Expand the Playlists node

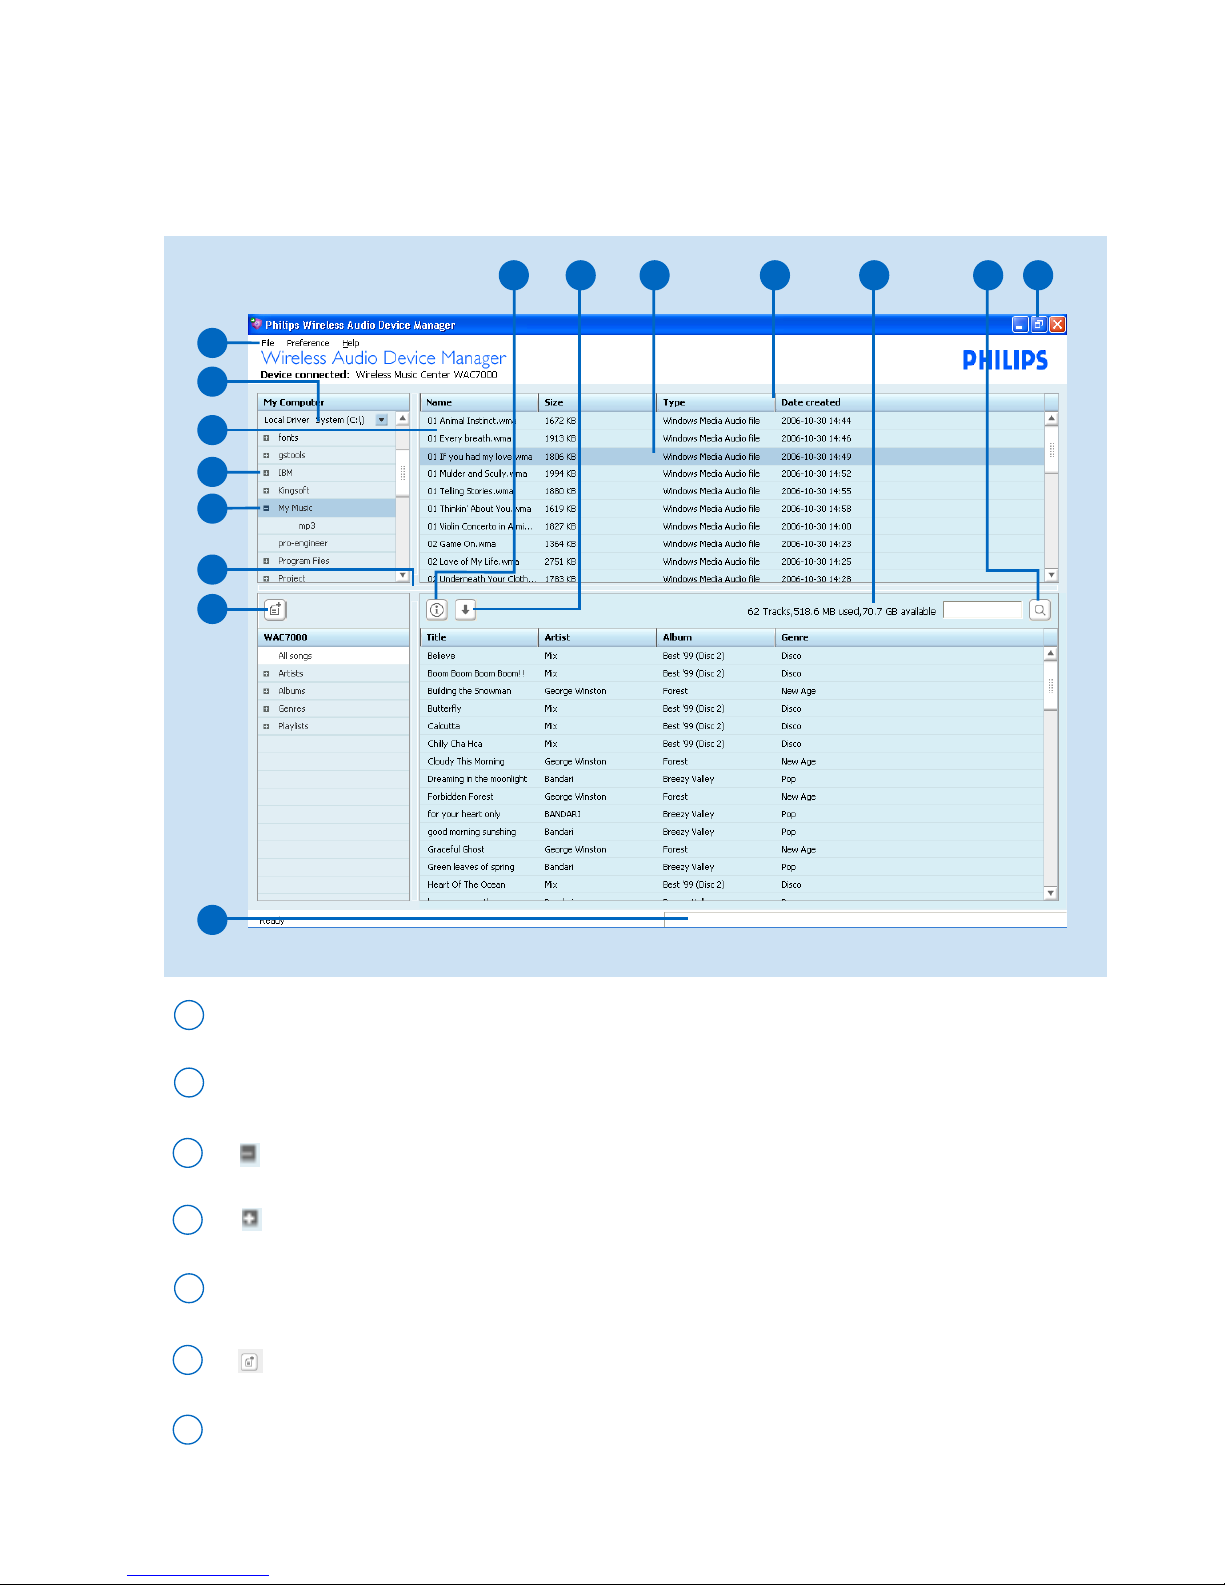pyautogui.click(x=266, y=727)
